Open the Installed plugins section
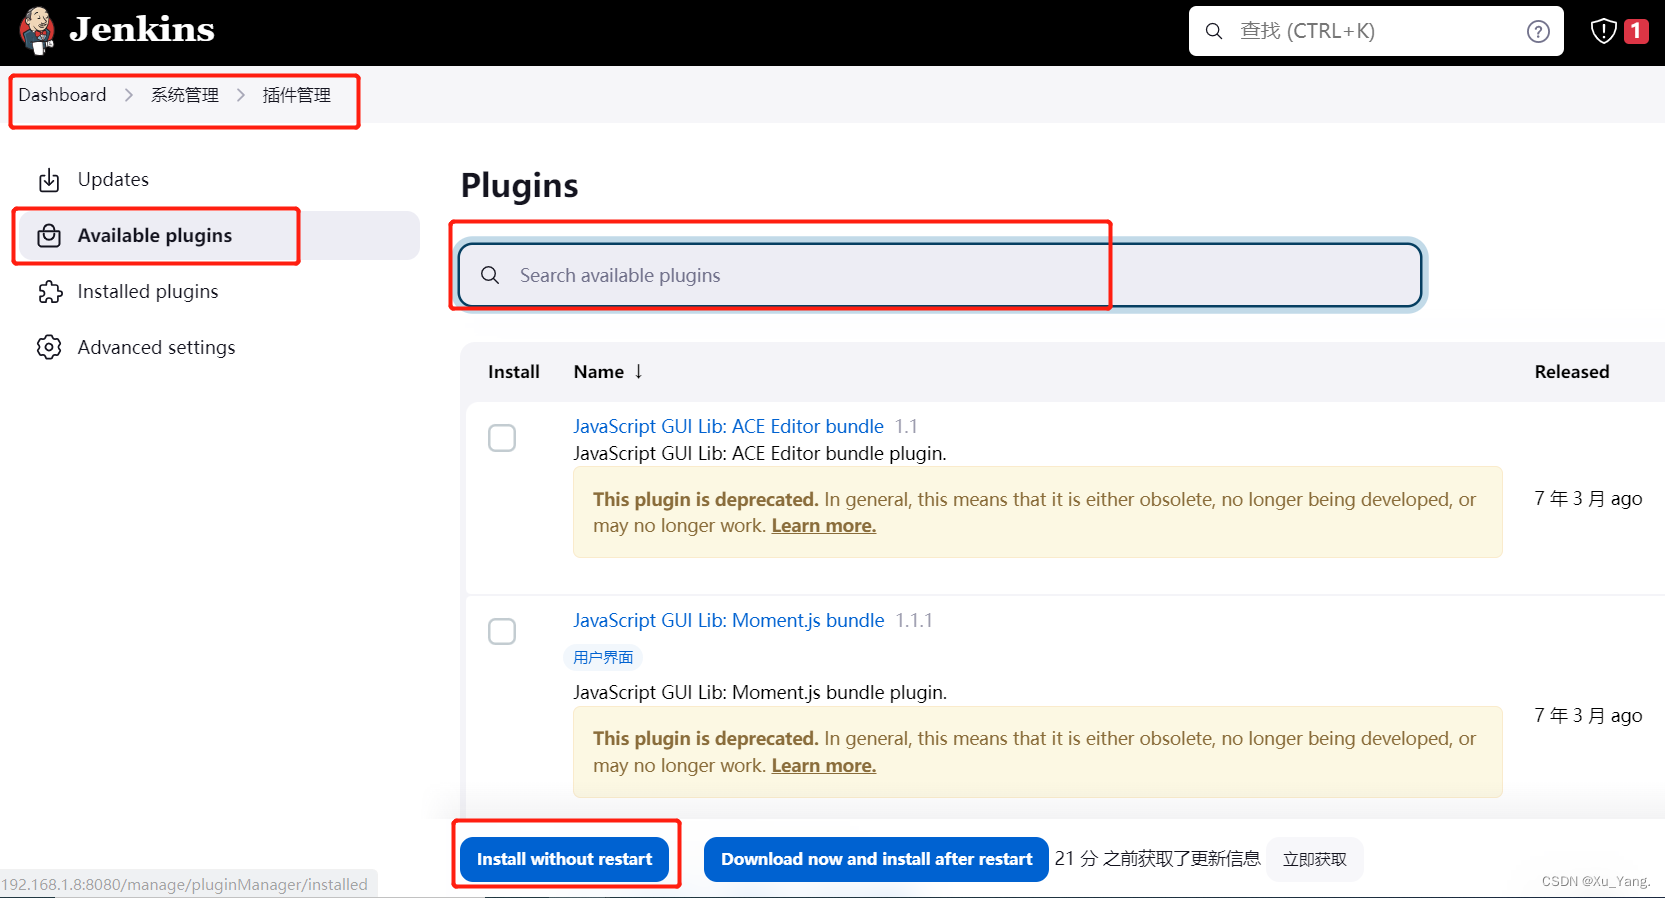 pyautogui.click(x=148, y=292)
